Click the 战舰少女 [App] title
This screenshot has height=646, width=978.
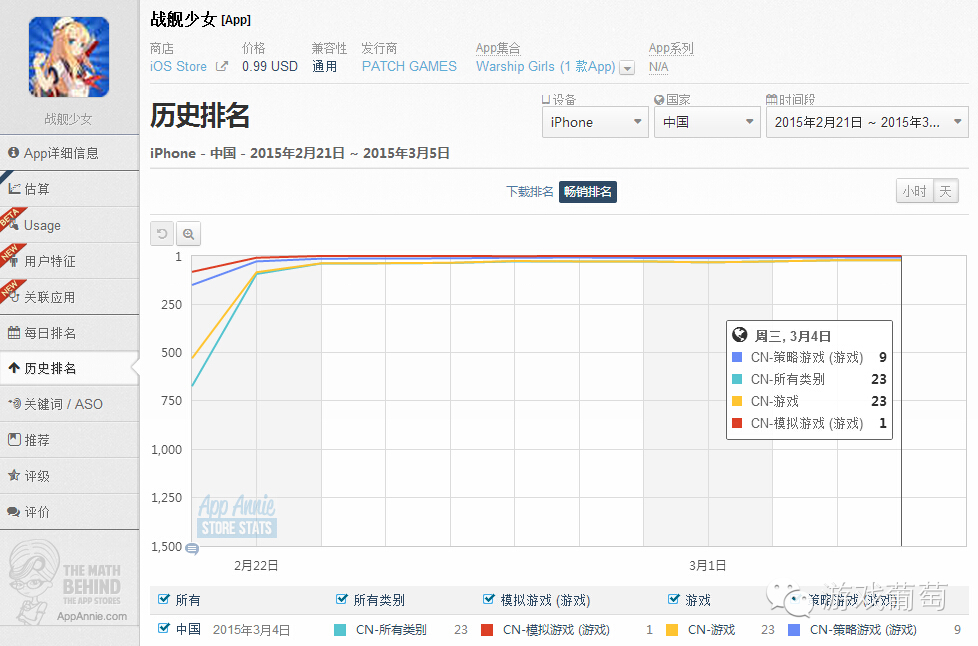200,20
